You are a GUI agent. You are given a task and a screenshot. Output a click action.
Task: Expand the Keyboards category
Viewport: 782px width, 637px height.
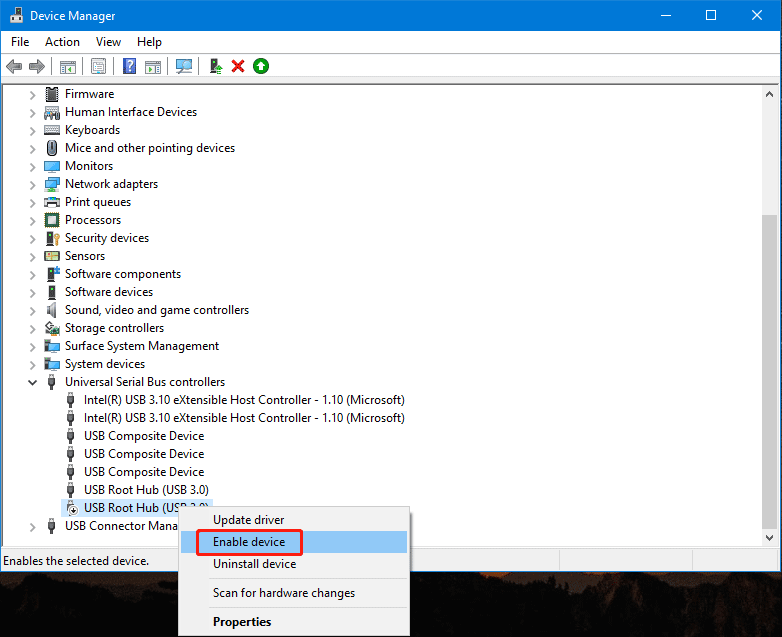click(x=32, y=130)
